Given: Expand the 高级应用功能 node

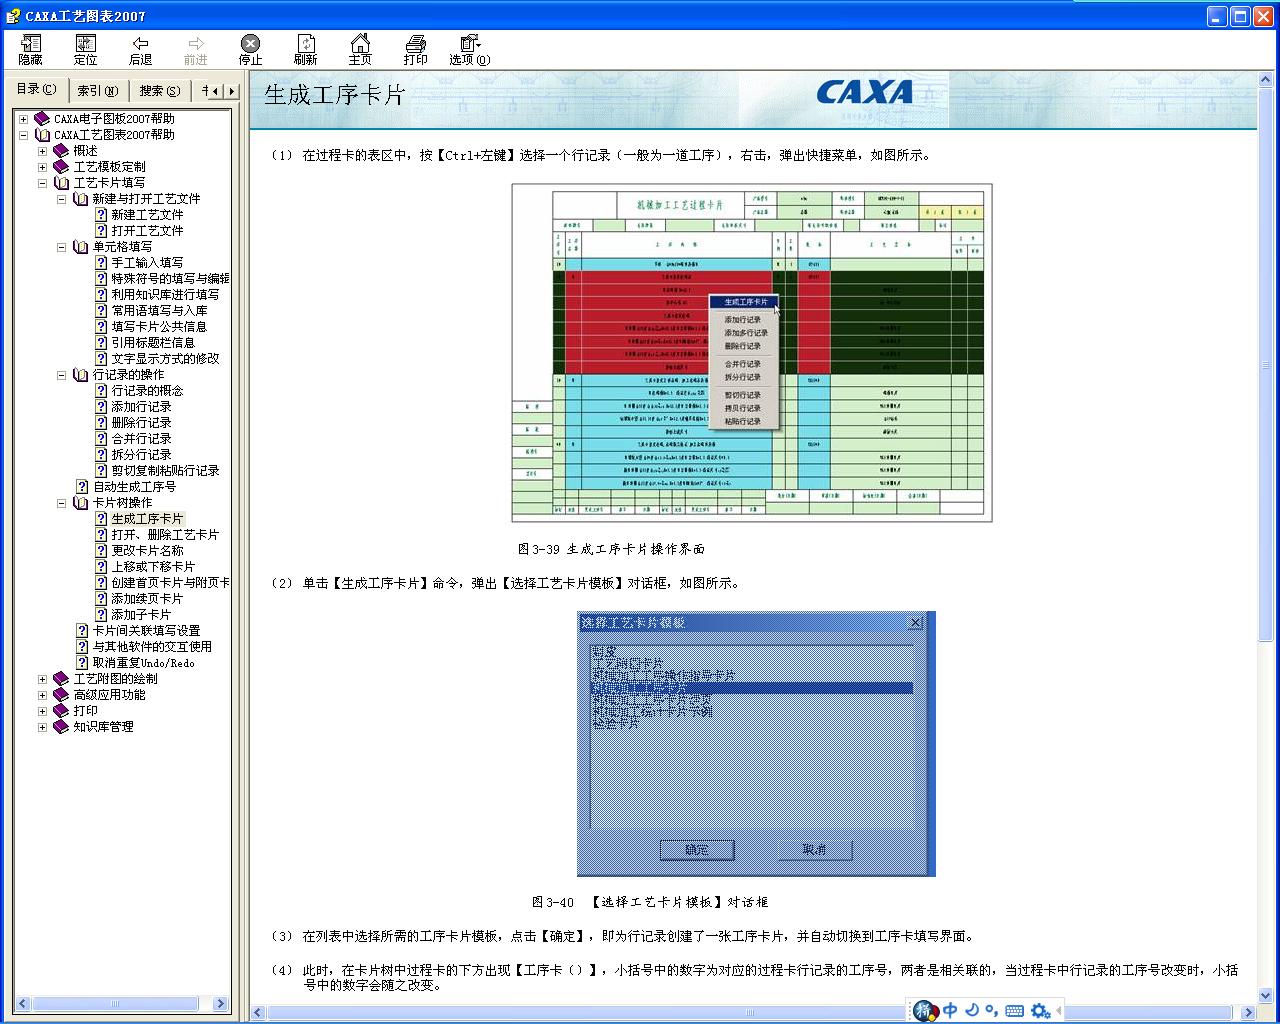Looking at the screenshot, I should coord(42,695).
